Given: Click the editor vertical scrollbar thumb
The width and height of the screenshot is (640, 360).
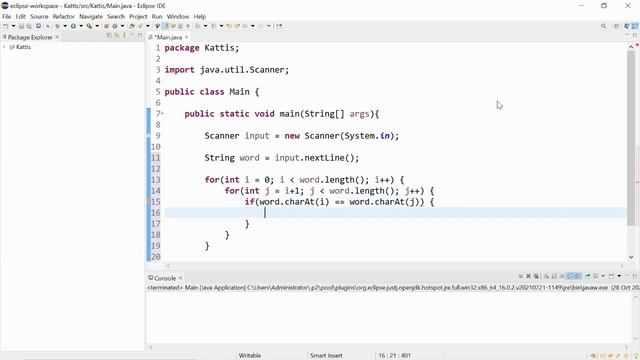Looking at the screenshot, I should (631, 138).
